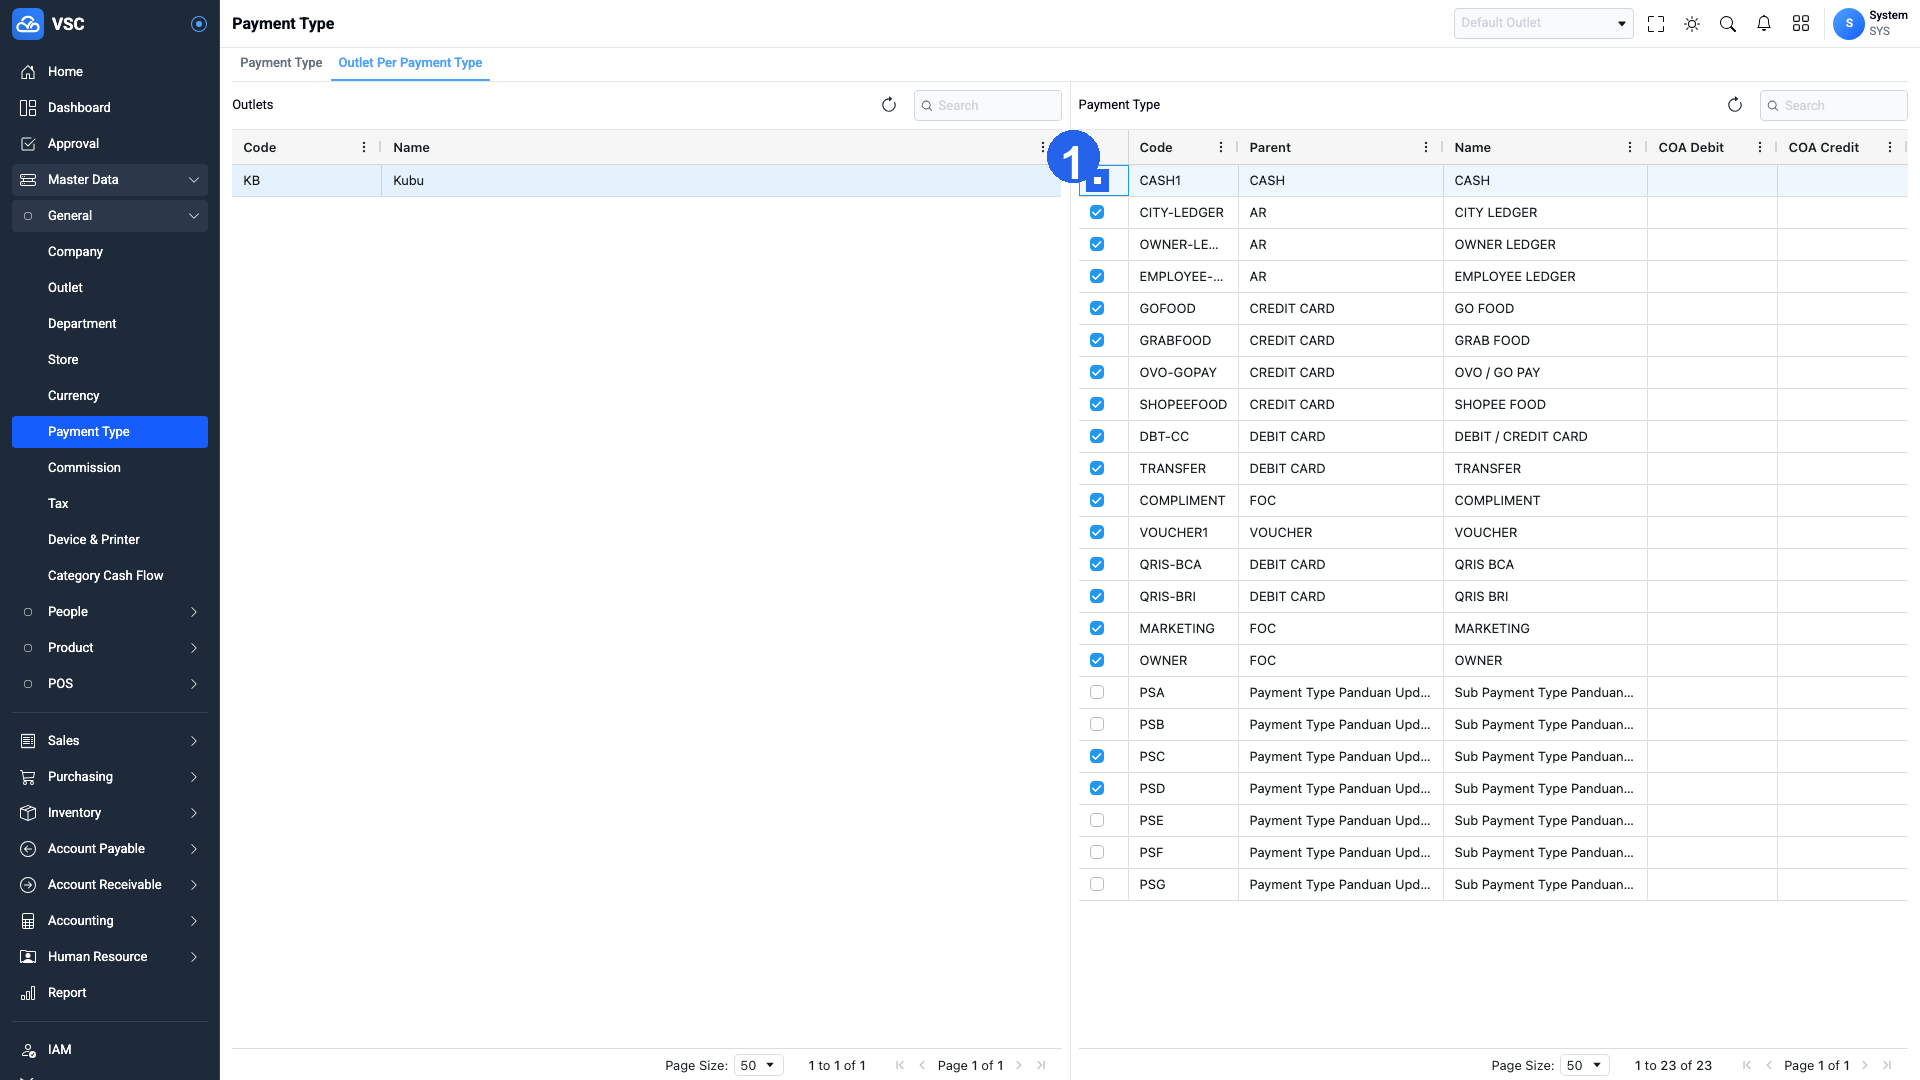Expand the Product submenu
The width and height of the screenshot is (1920, 1080).
pos(110,648)
